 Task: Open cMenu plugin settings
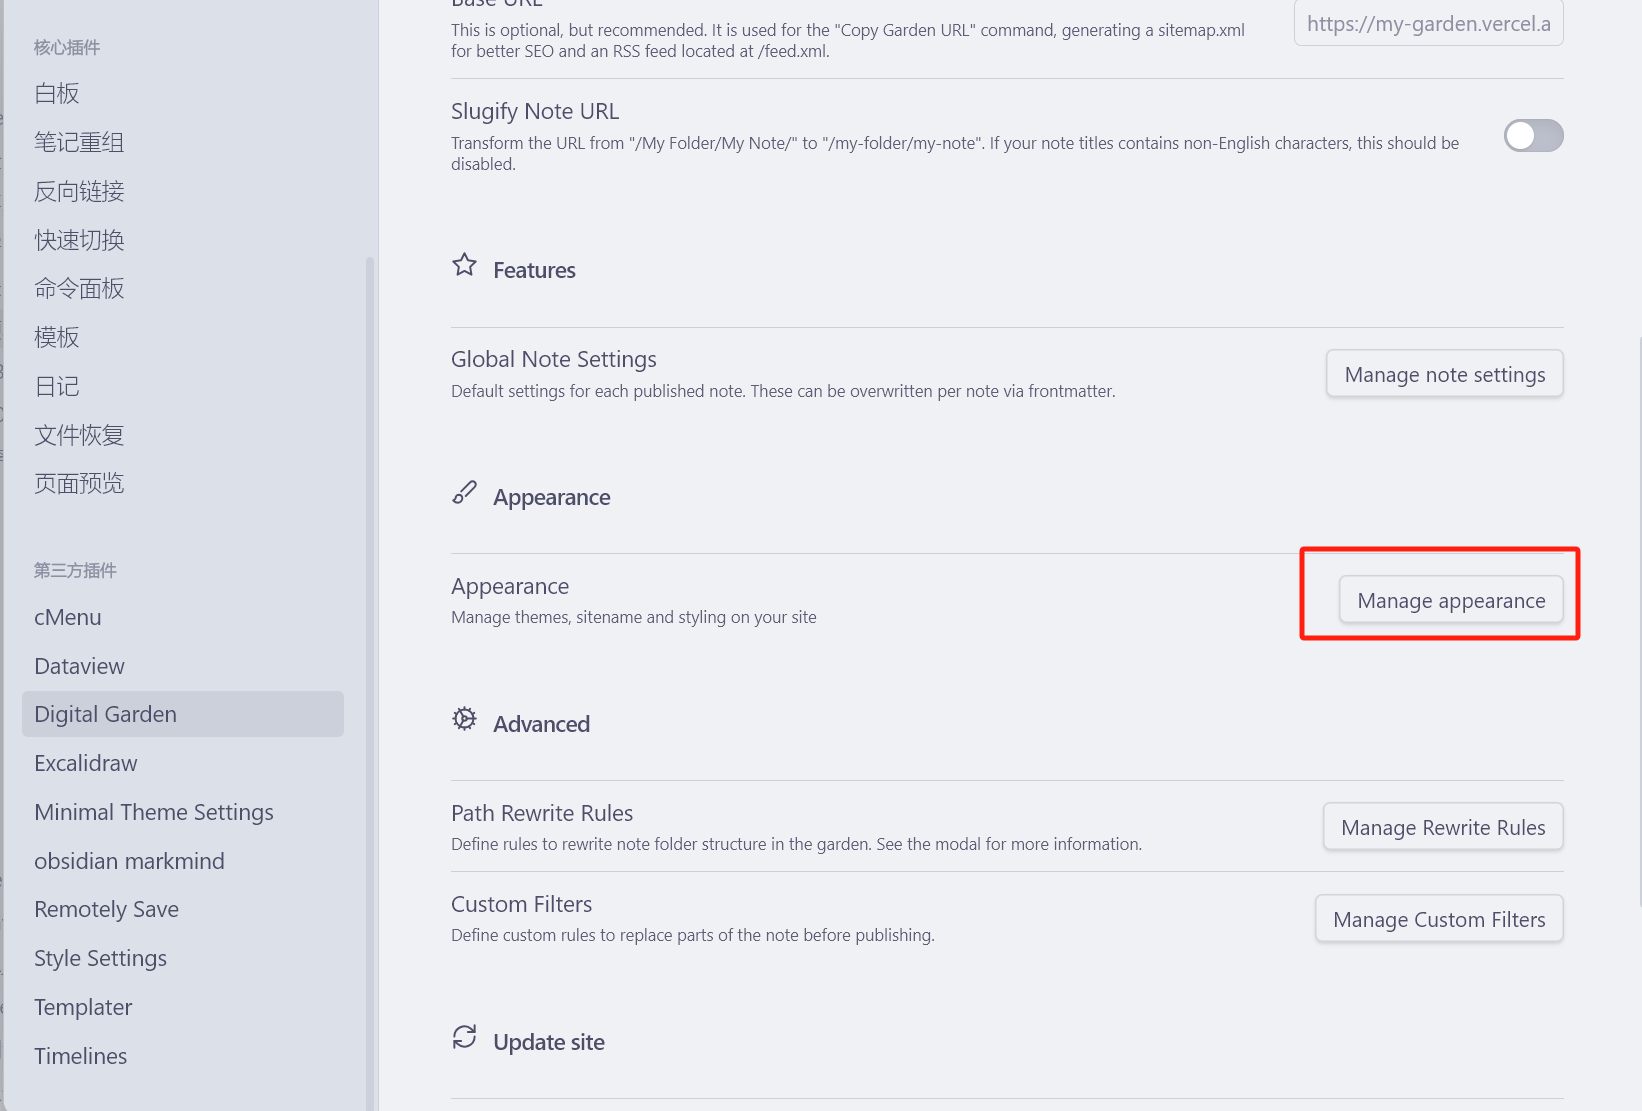pos(68,617)
